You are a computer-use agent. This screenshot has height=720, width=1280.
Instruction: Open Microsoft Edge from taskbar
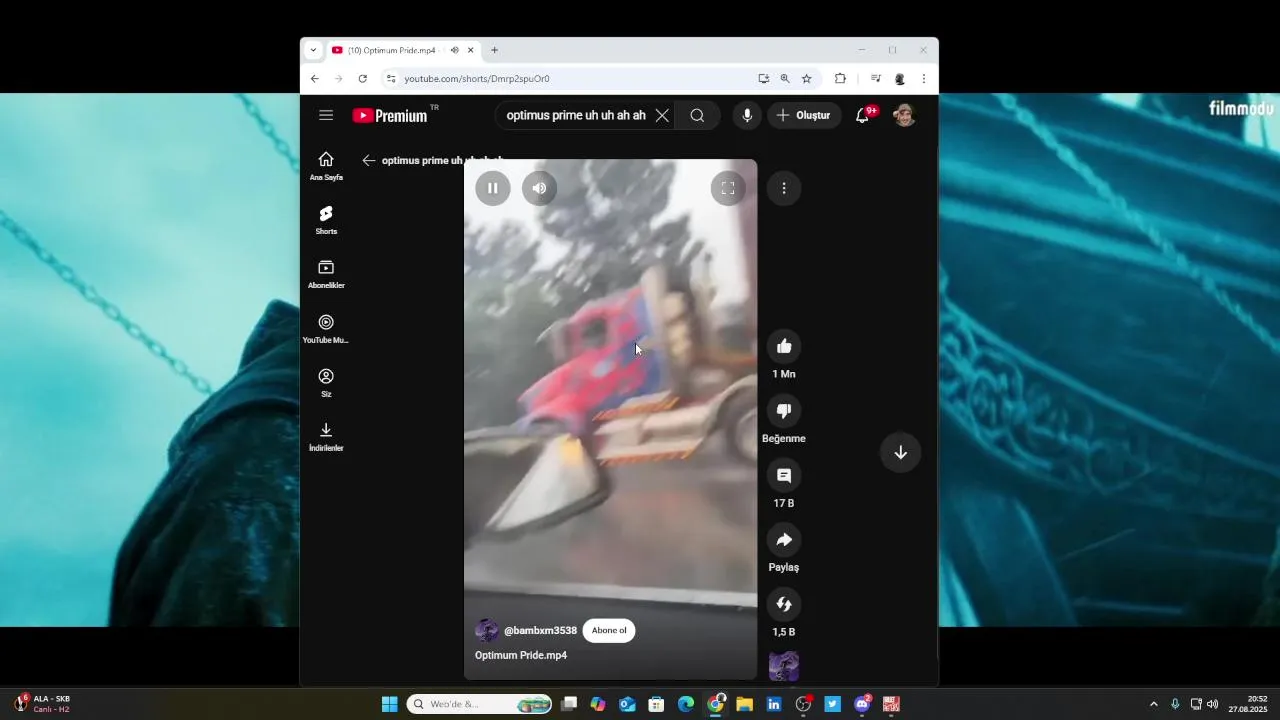coord(686,704)
